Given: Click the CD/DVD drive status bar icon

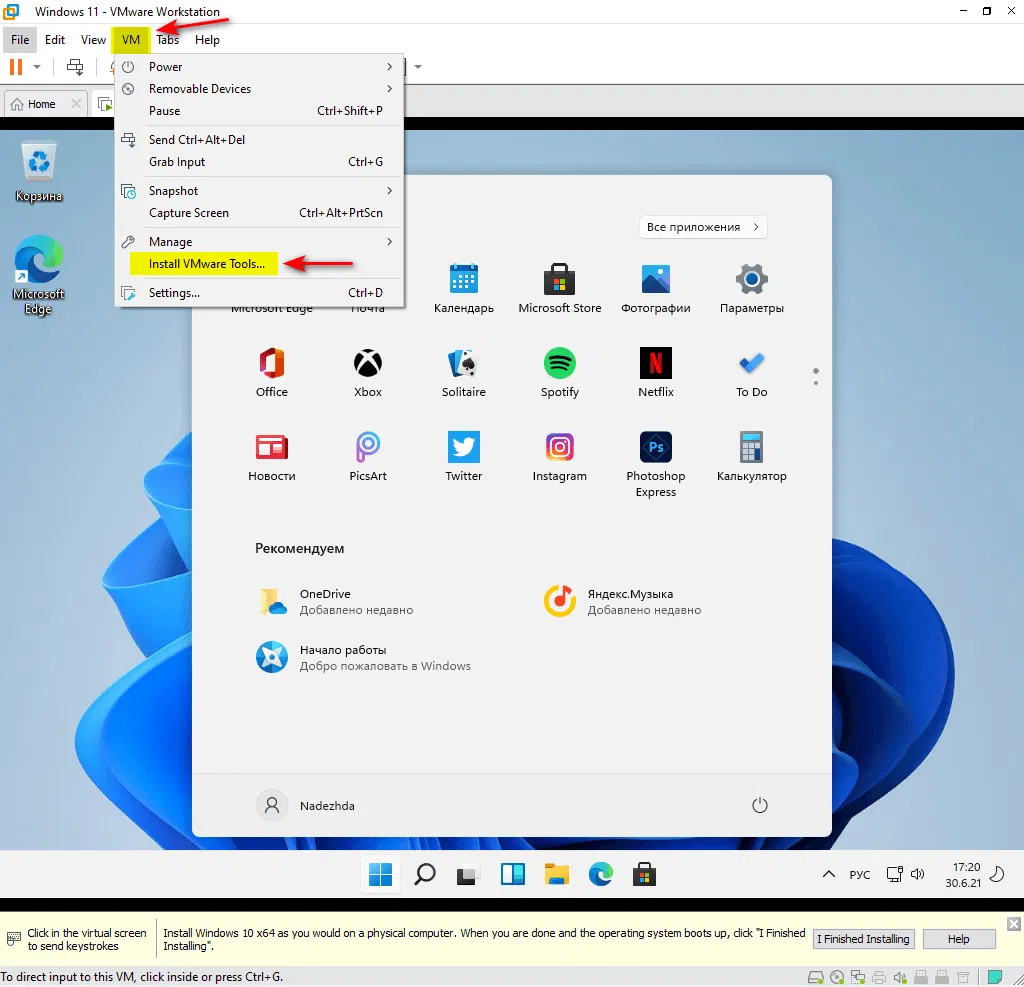Looking at the screenshot, I should coord(837,978).
